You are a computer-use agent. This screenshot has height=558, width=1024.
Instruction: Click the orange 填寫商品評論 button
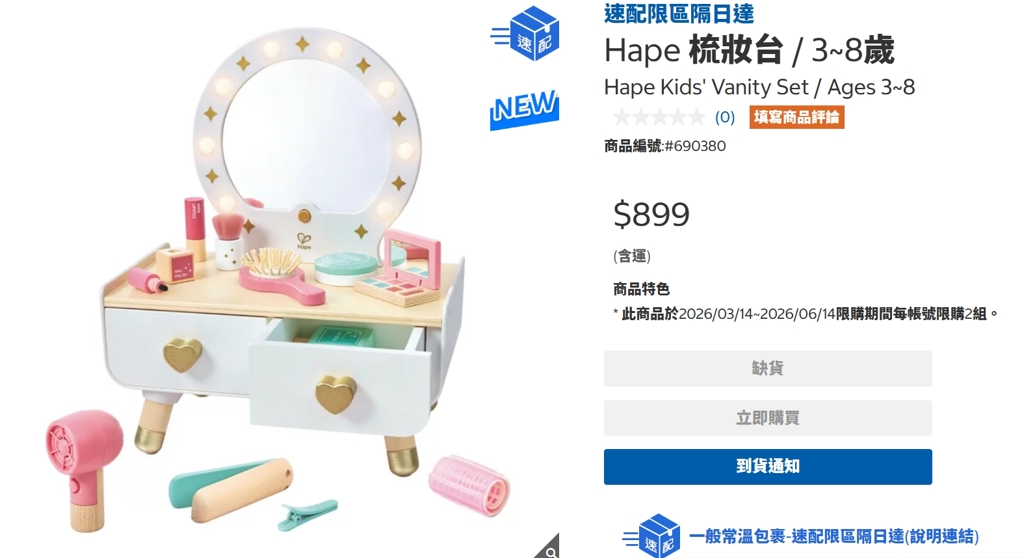797,118
